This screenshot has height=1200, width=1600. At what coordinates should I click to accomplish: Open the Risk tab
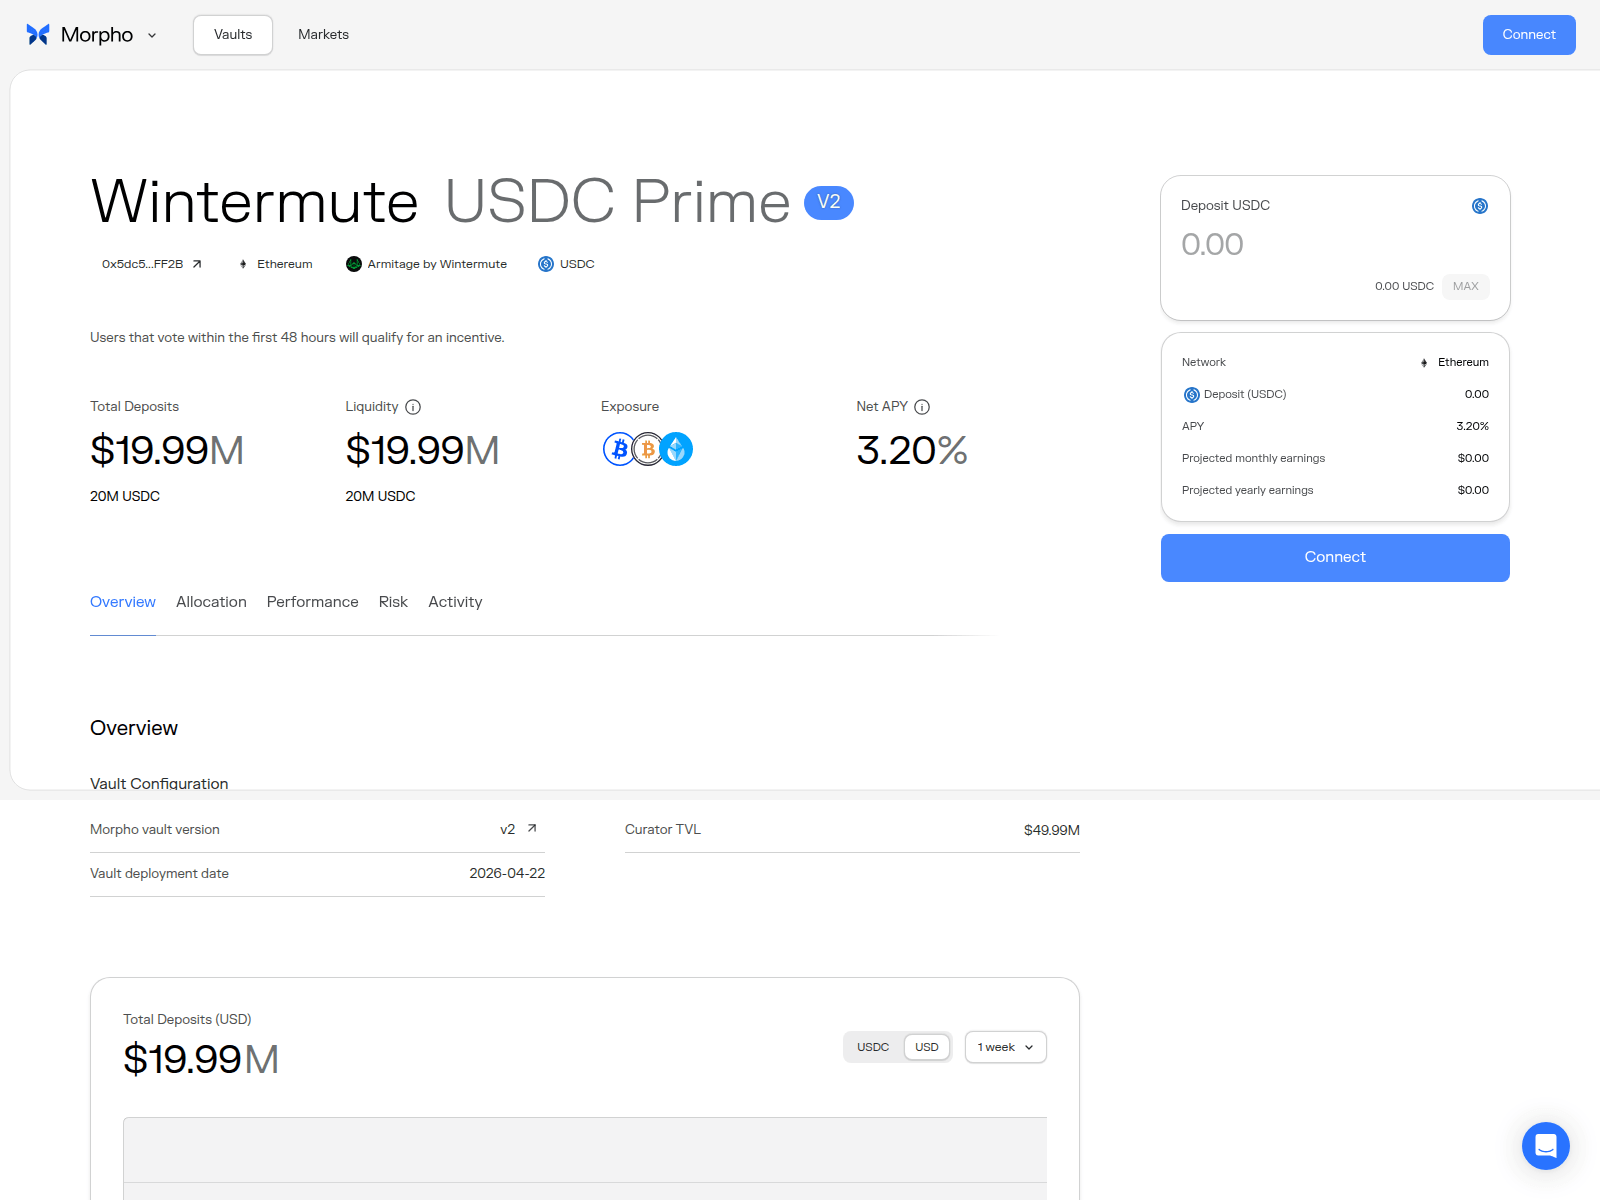point(393,602)
